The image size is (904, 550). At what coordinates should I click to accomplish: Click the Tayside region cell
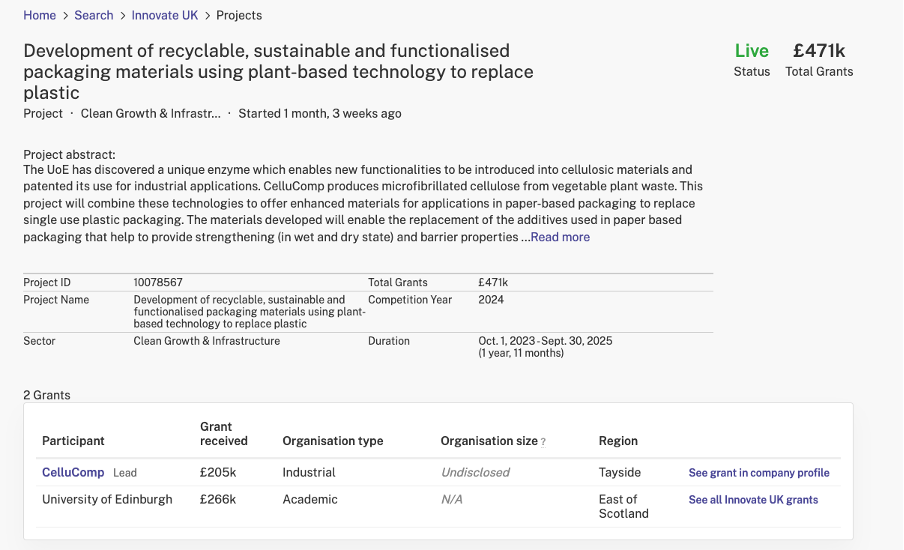point(620,472)
